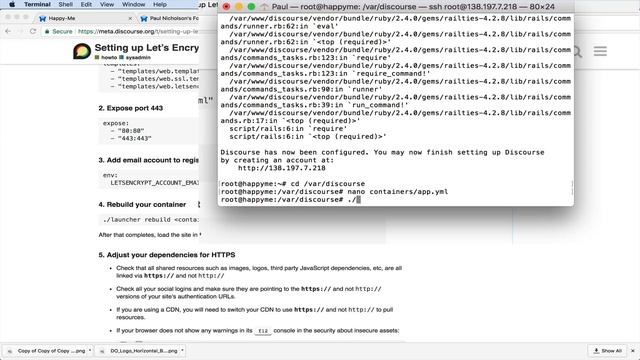Click the browser back arrow
Viewport: 640px width, 360px height.
[x=8, y=31]
